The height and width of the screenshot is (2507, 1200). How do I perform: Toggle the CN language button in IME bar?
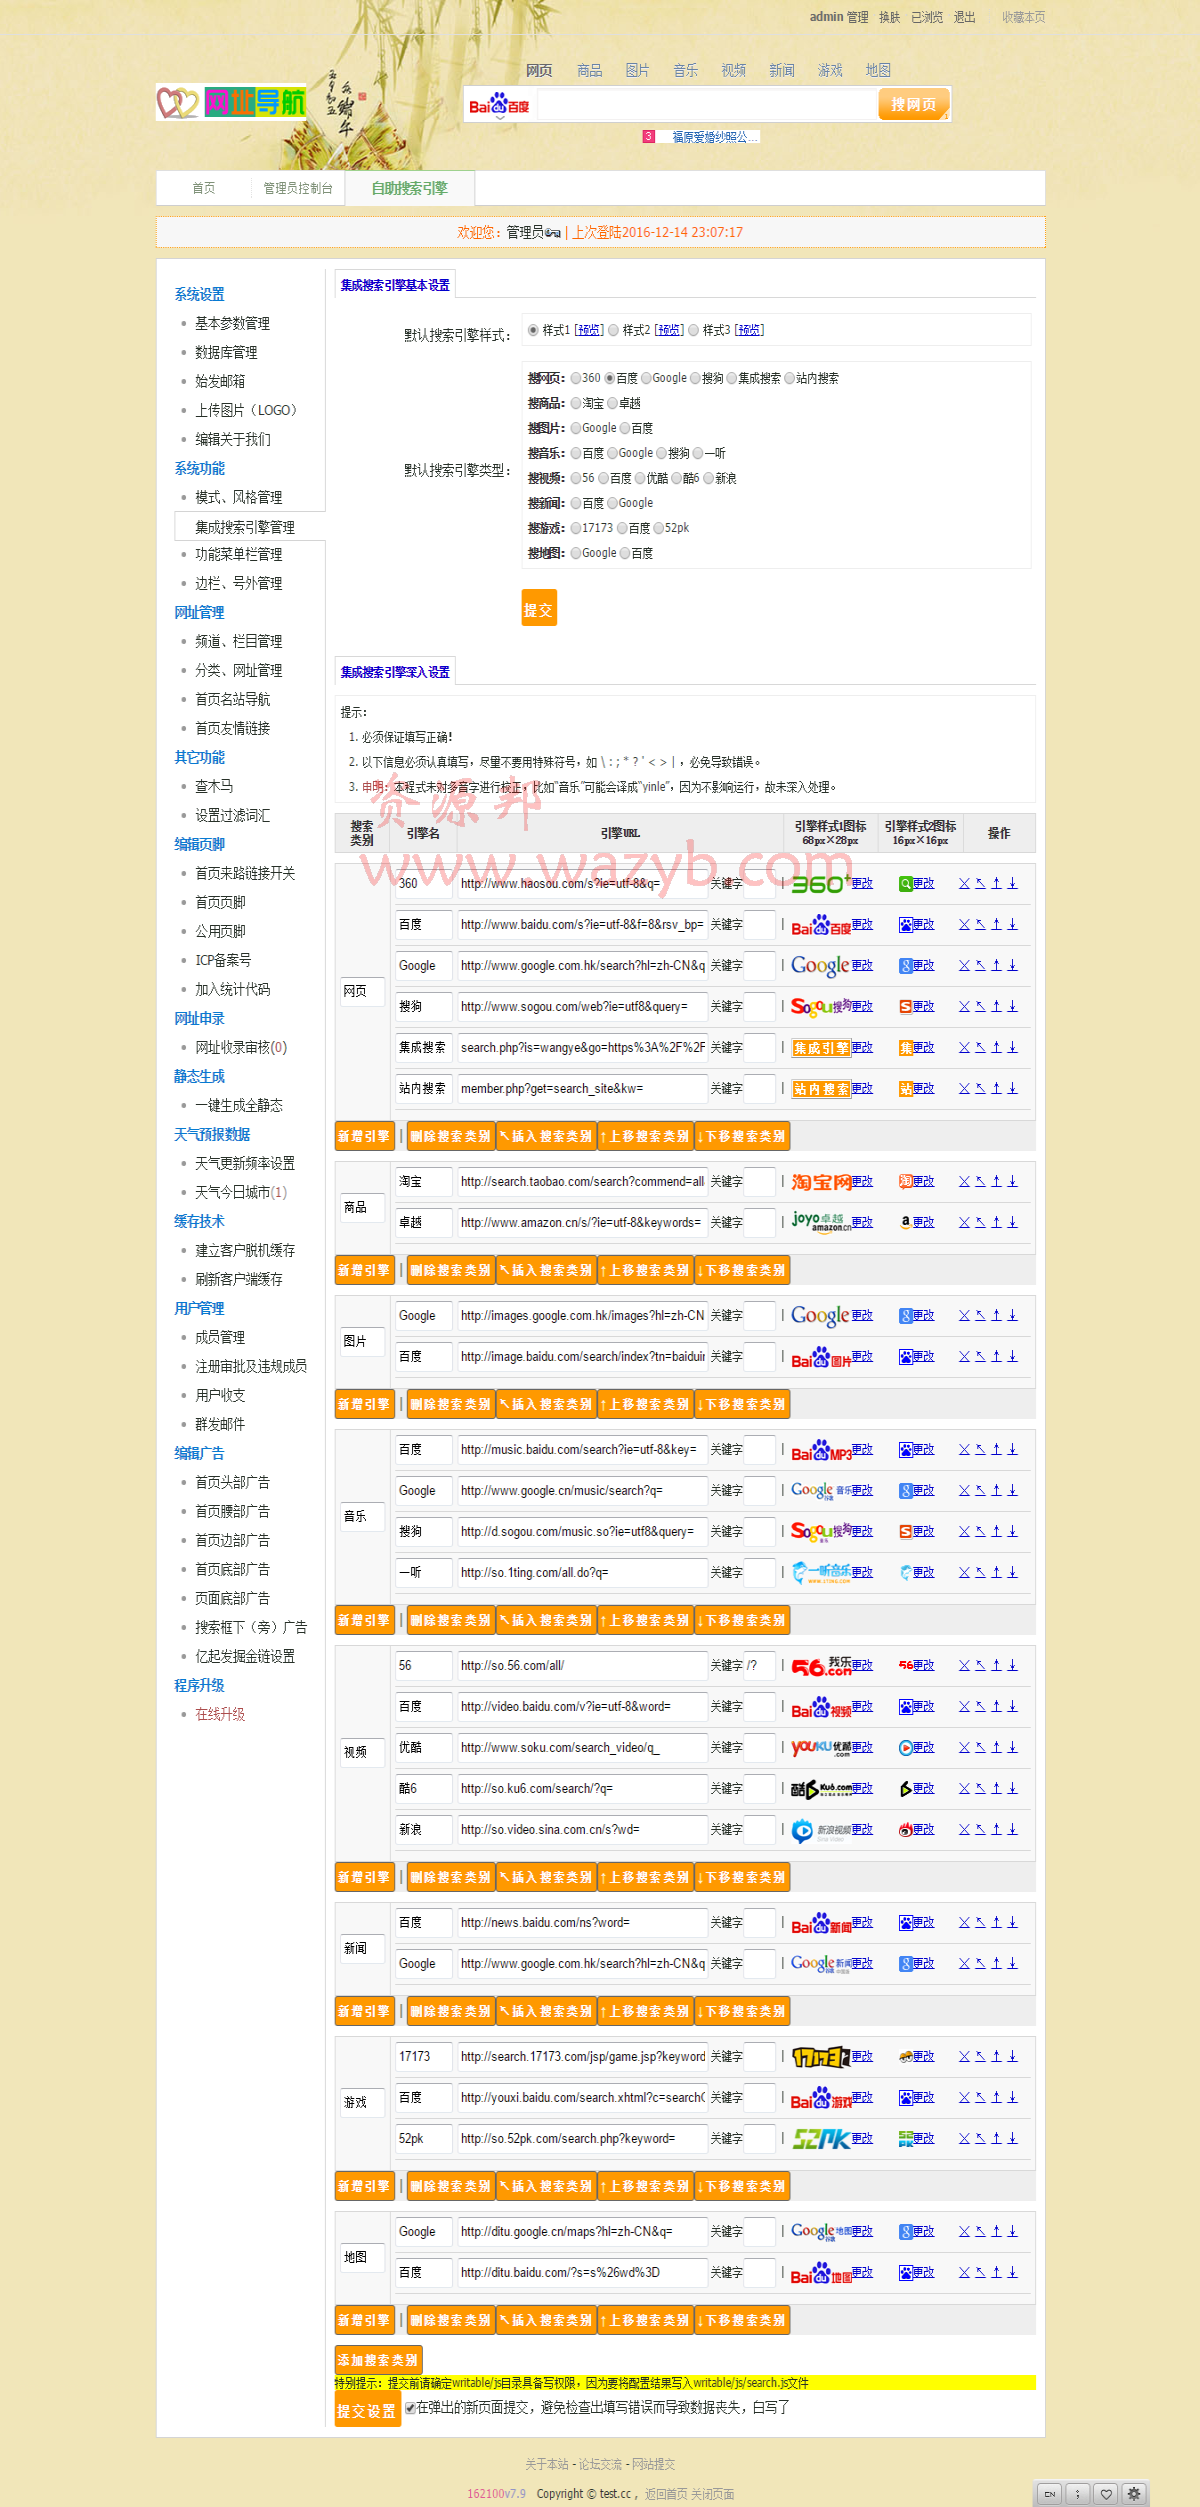[1049, 2493]
